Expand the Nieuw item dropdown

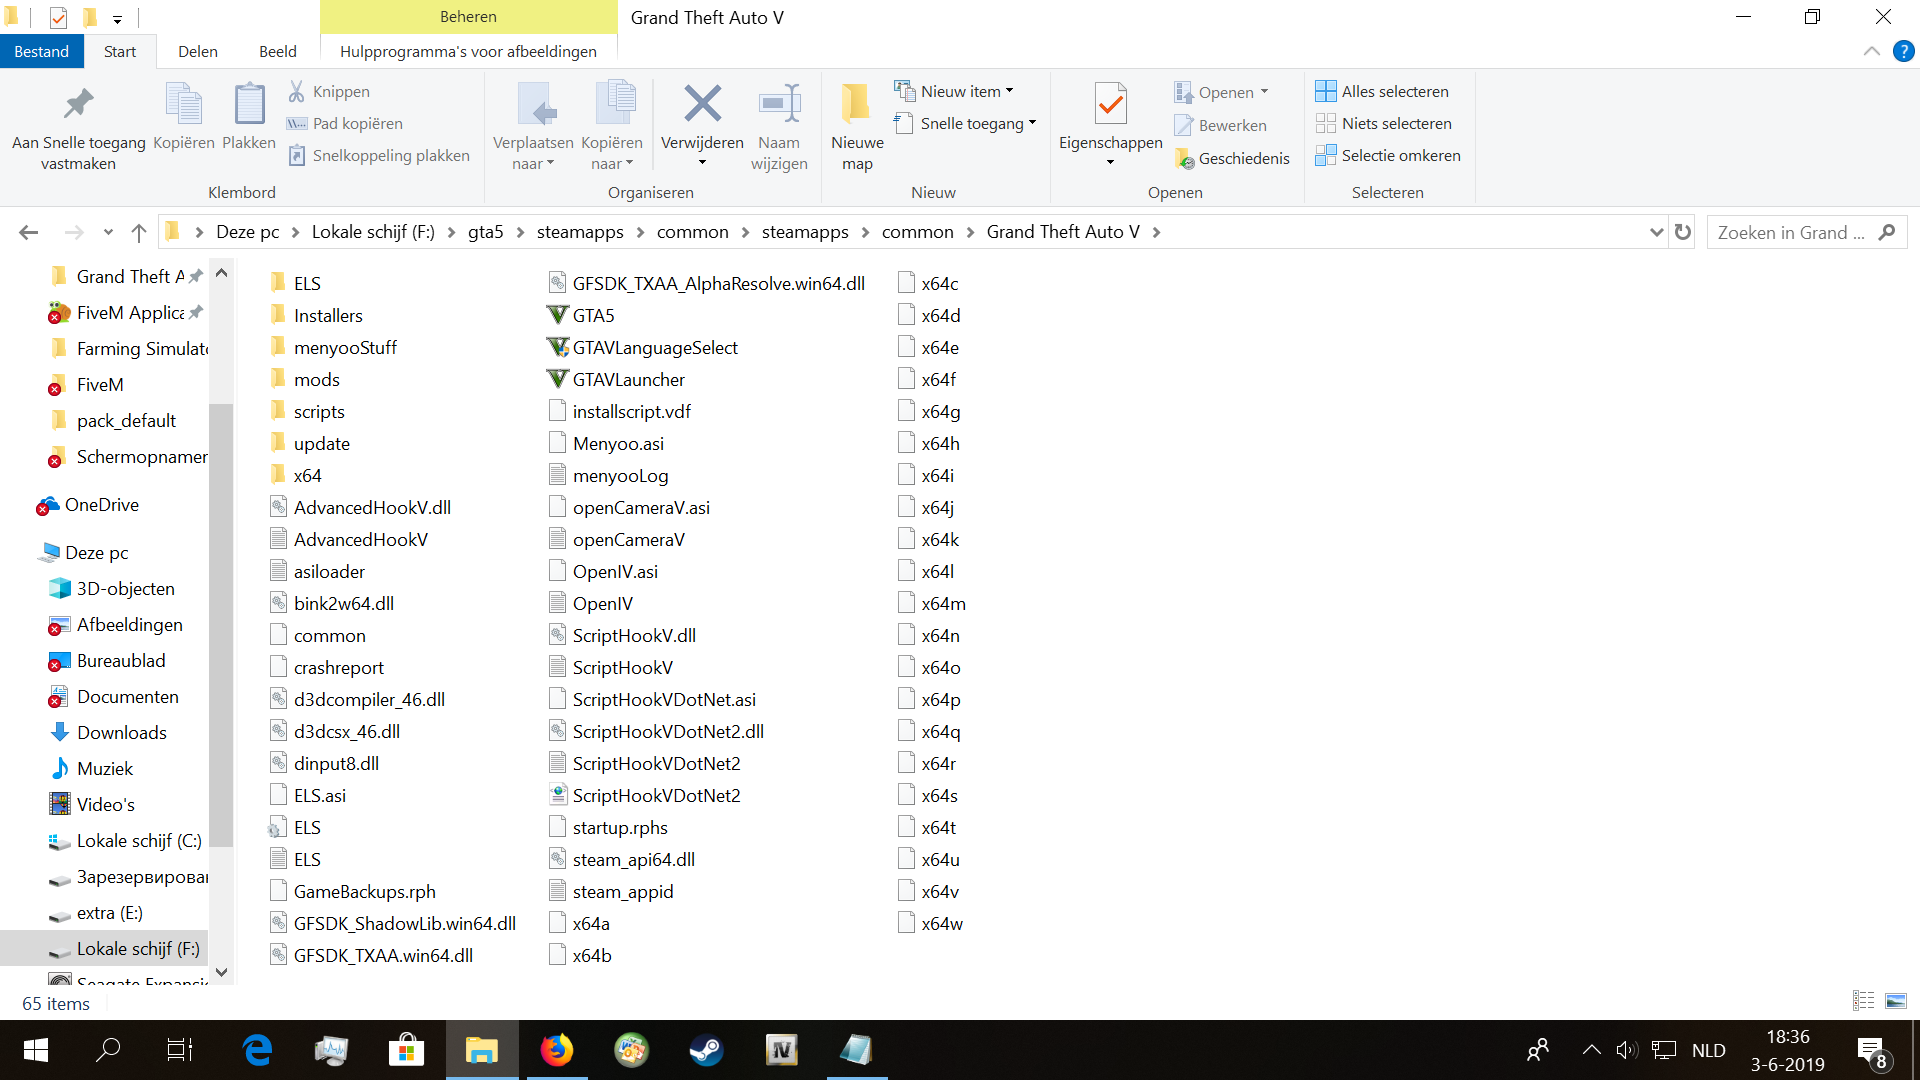(1009, 91)
